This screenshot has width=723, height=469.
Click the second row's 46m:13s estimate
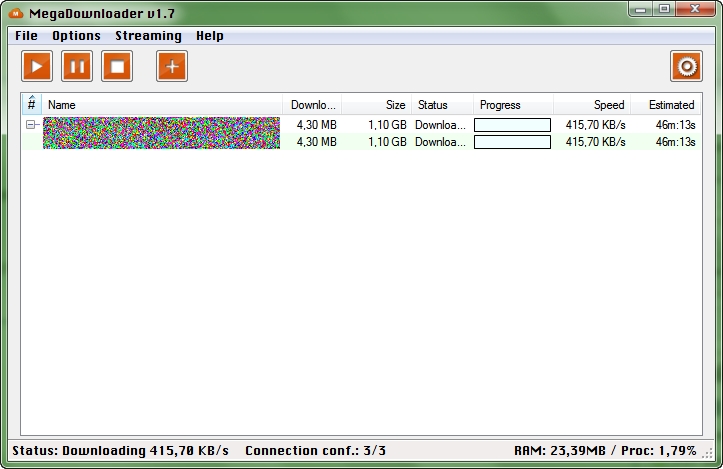click(x=676, y=142)
